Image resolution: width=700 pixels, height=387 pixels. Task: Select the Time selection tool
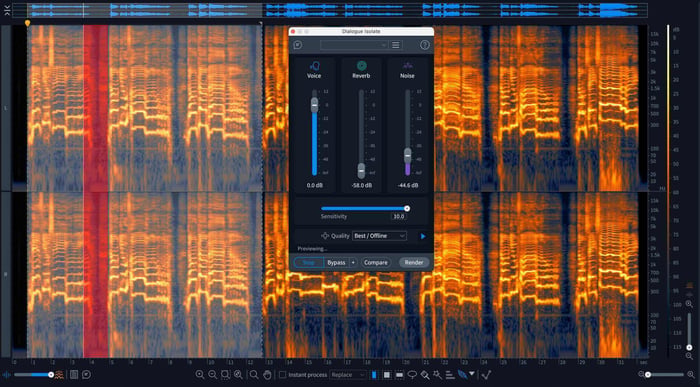pyautogui.click(x=374, y=375)
